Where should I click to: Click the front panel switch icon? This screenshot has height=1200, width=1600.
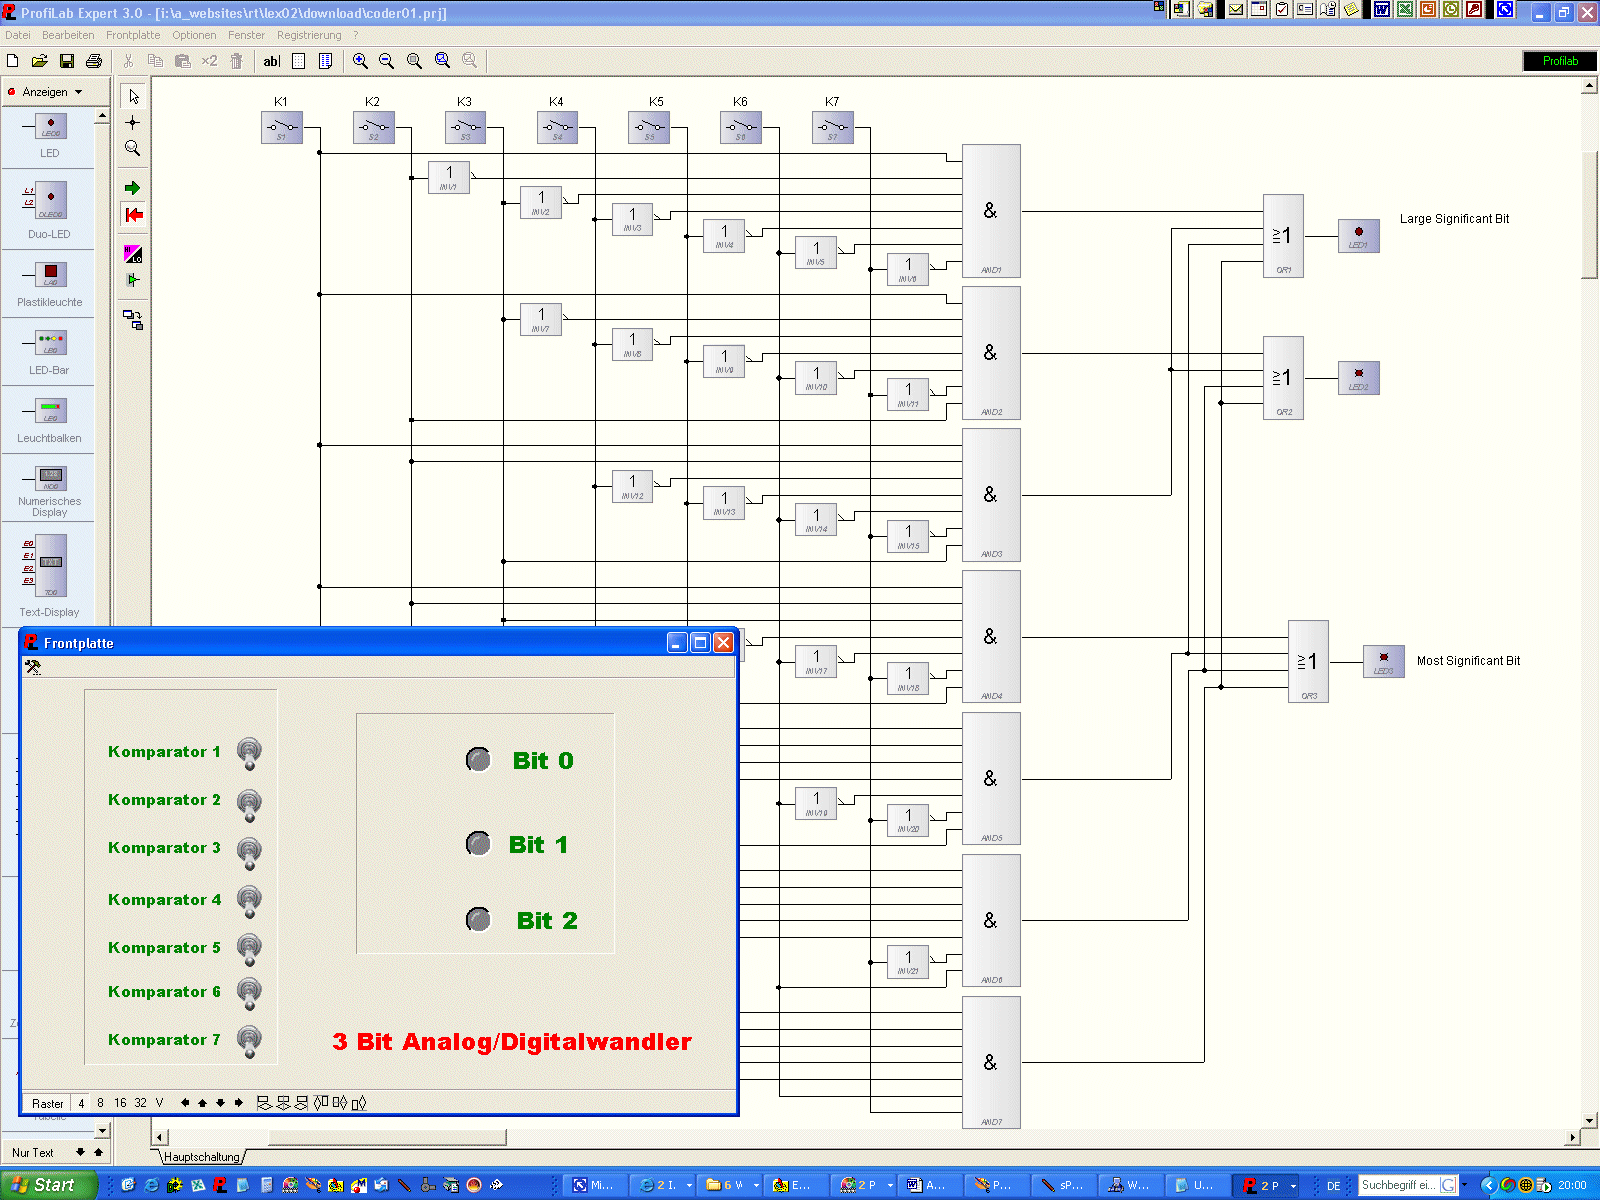pyautogui.click(x=133, y=319)
